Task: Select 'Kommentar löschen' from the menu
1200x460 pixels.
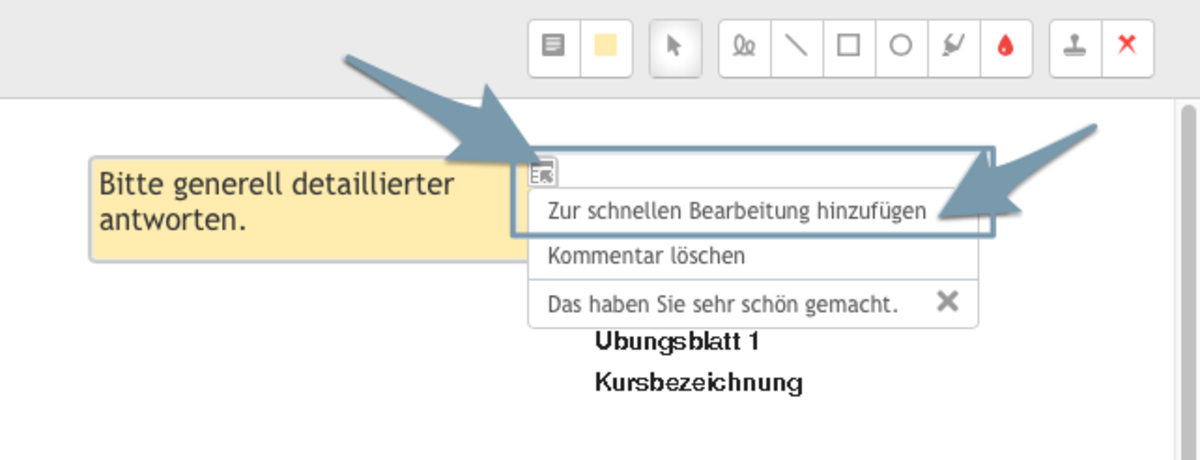Action: (x=646, y=256)
